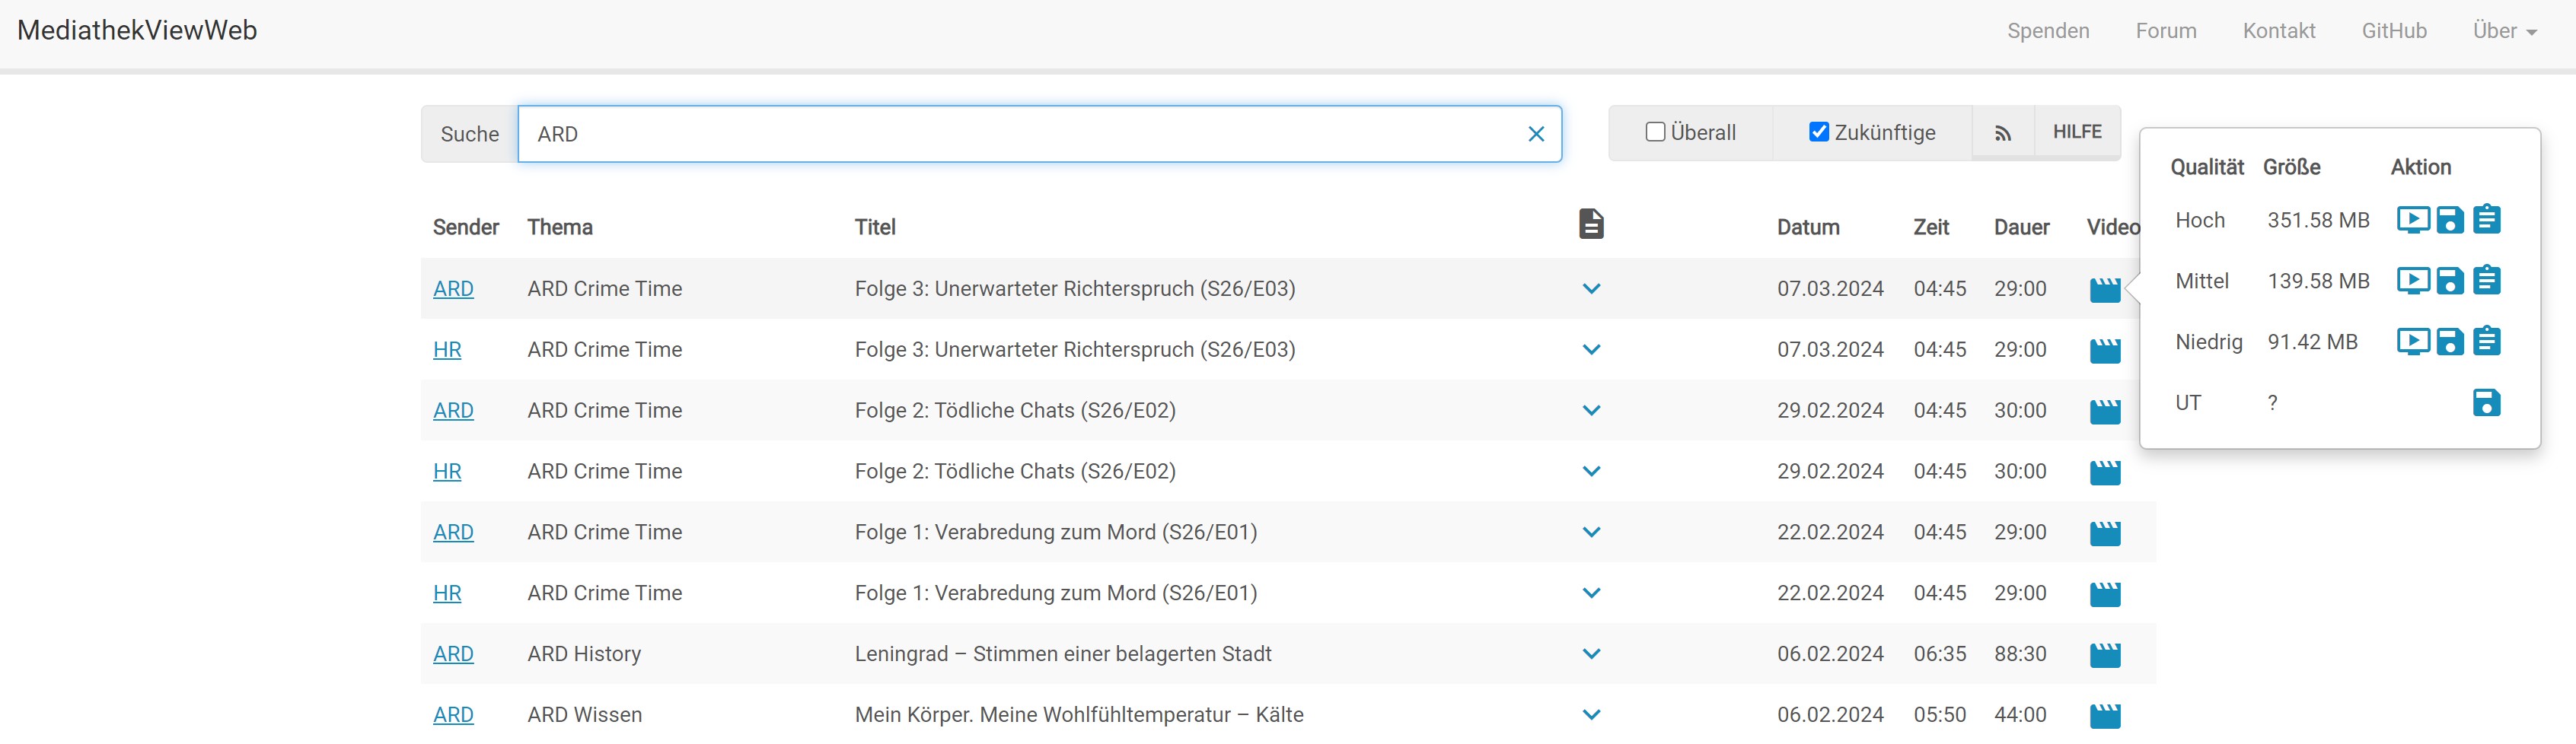The height and width of the screenshot is (744, 2576).
Task: Open the HILFE help button
Action: 2077,132
